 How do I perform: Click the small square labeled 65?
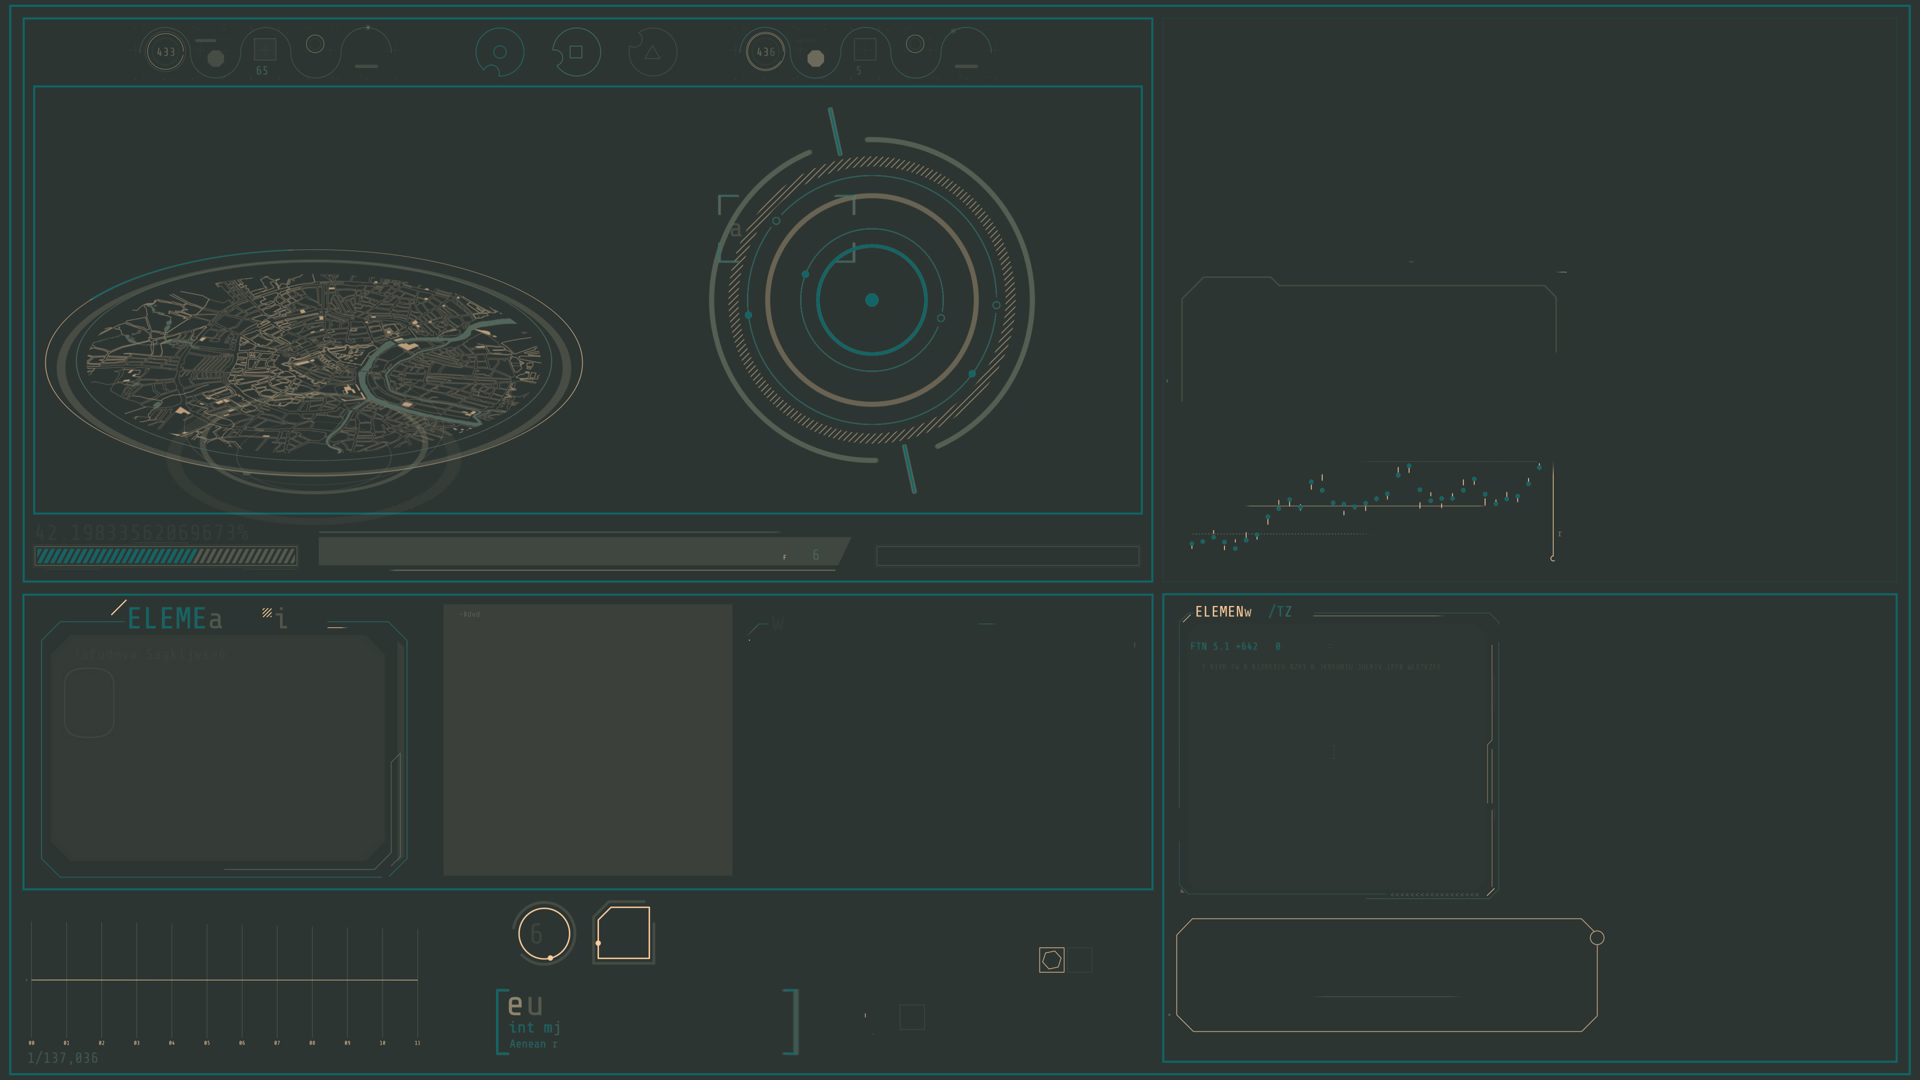tap(264, 50)
